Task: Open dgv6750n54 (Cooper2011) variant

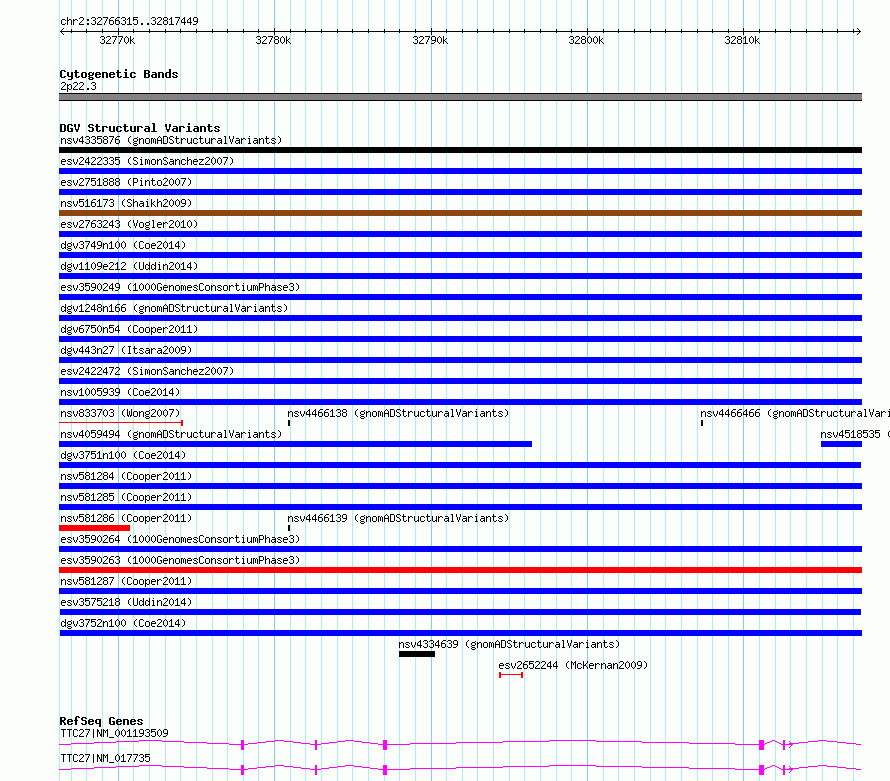Action: click(129, 329)
